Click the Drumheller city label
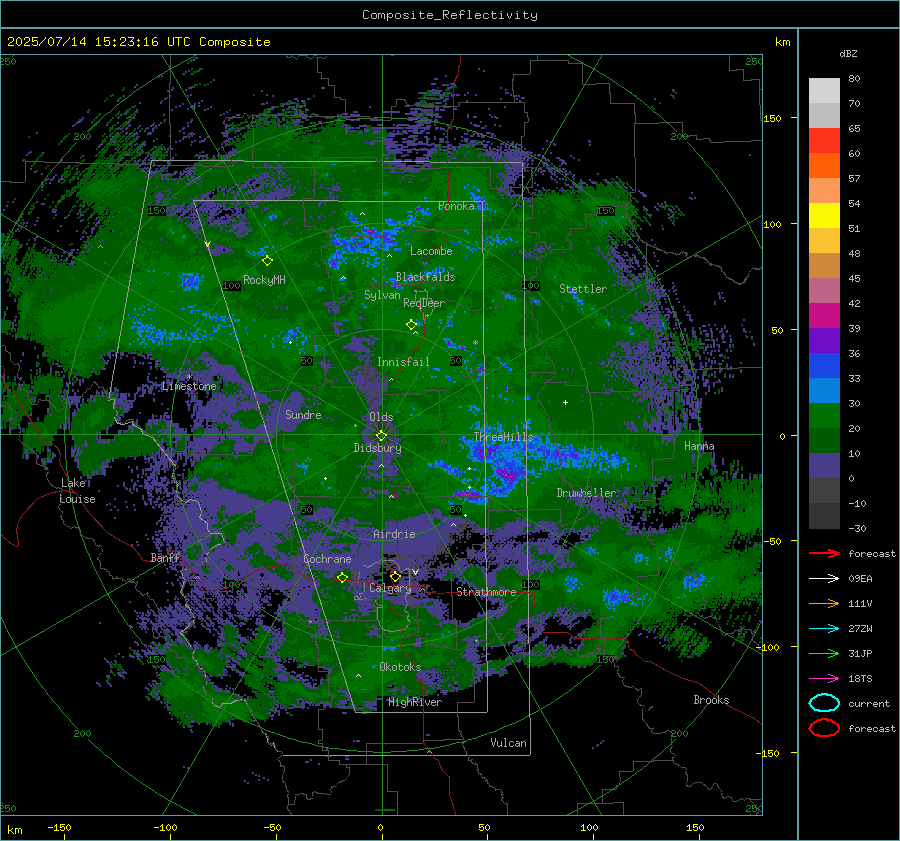Viewport: 900px width, 841px height. [x=586, y=493]
